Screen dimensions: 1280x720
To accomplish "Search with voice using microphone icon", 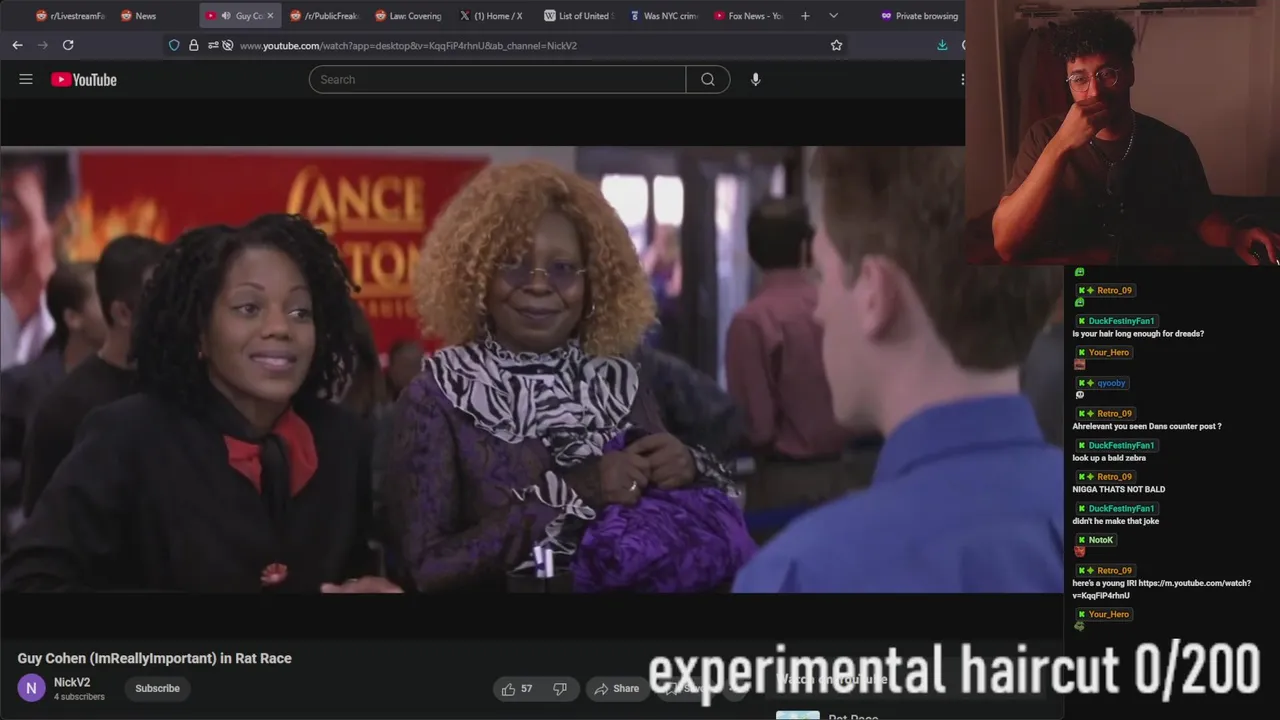I will [756, 79].
